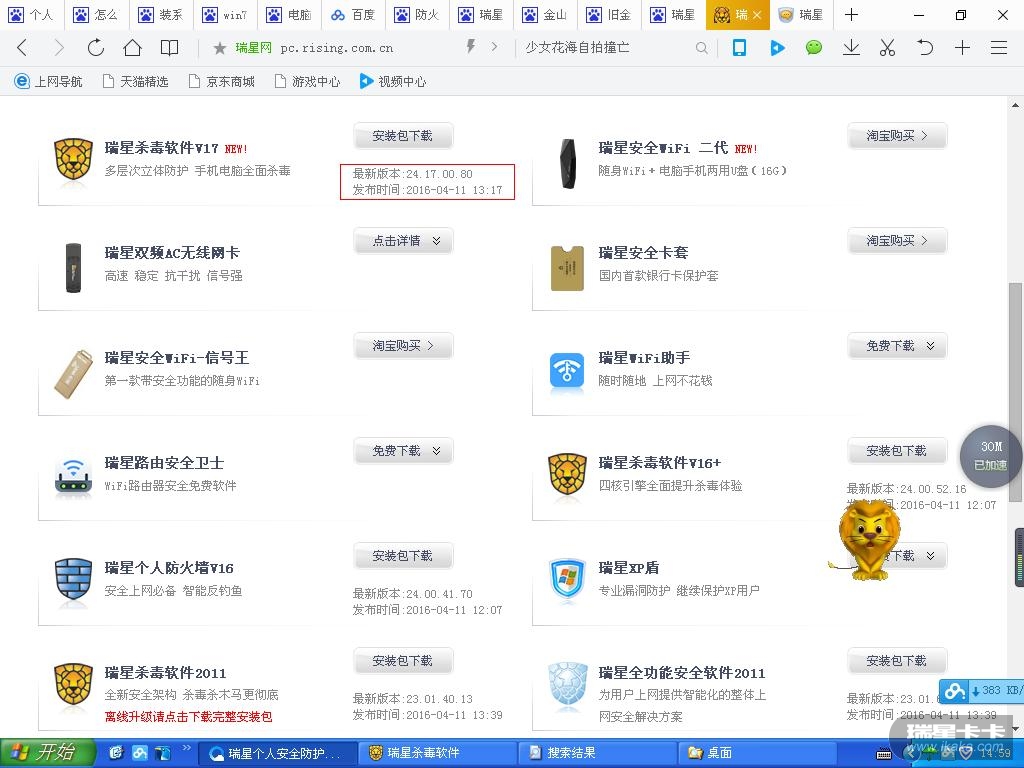Viewport: 1024px width, 768px height.
Task: Click the scissors screenshot icon
Action: tap(887, 47)
